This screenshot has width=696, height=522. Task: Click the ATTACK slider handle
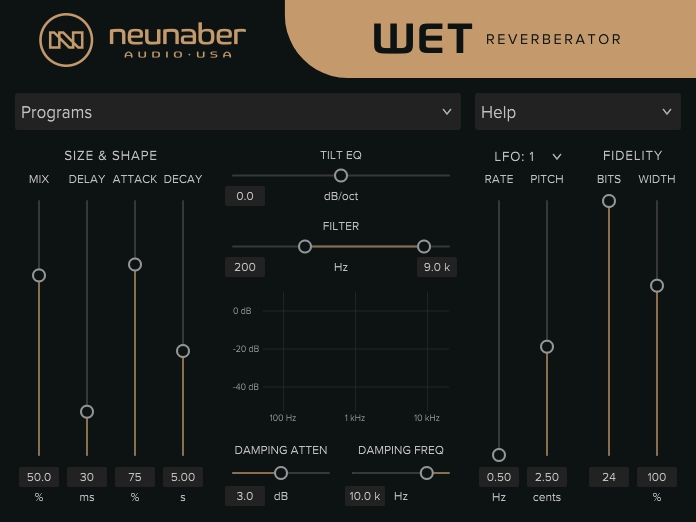click(x=135, y=265)
